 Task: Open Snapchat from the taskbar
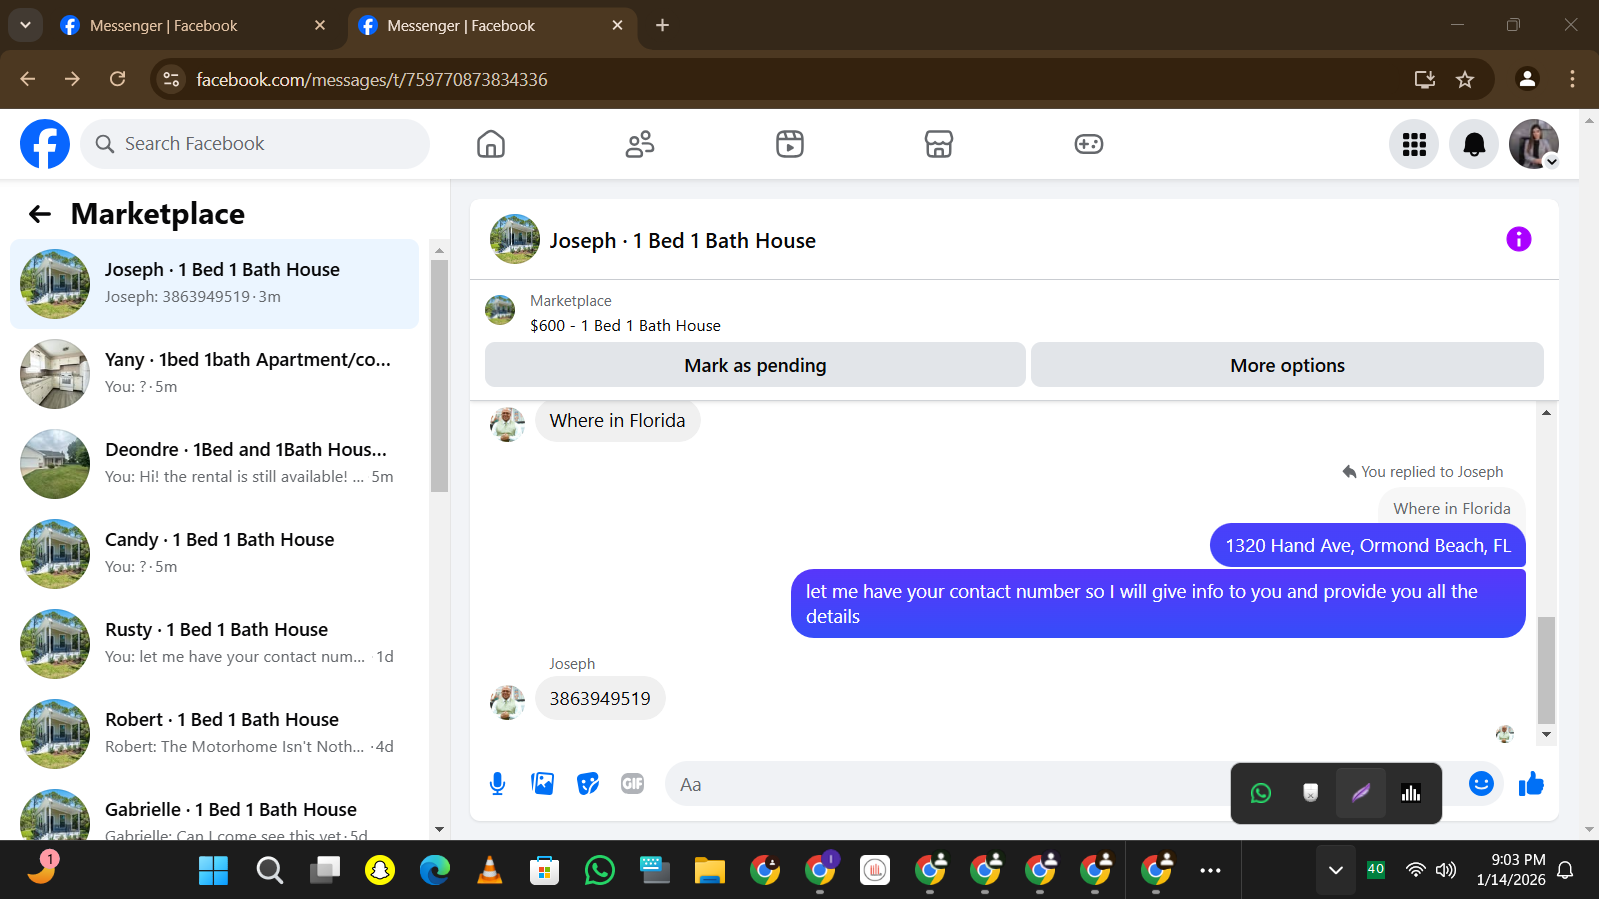point(380,871)
